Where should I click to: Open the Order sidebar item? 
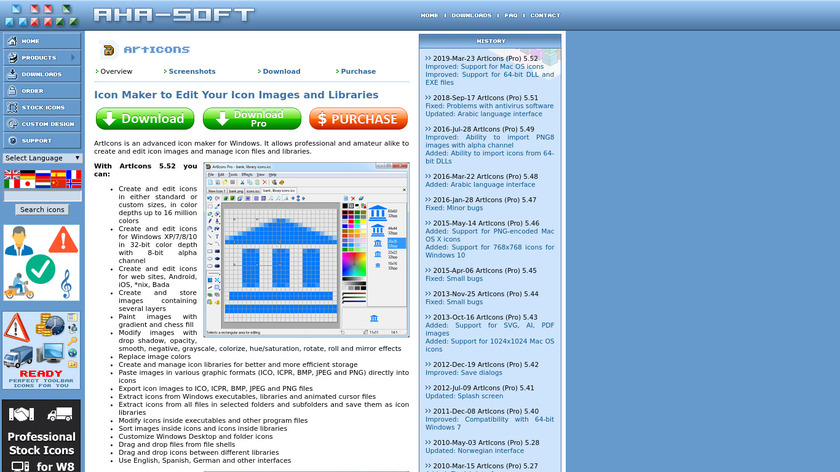pyautogui.click(x=42, y=91)
